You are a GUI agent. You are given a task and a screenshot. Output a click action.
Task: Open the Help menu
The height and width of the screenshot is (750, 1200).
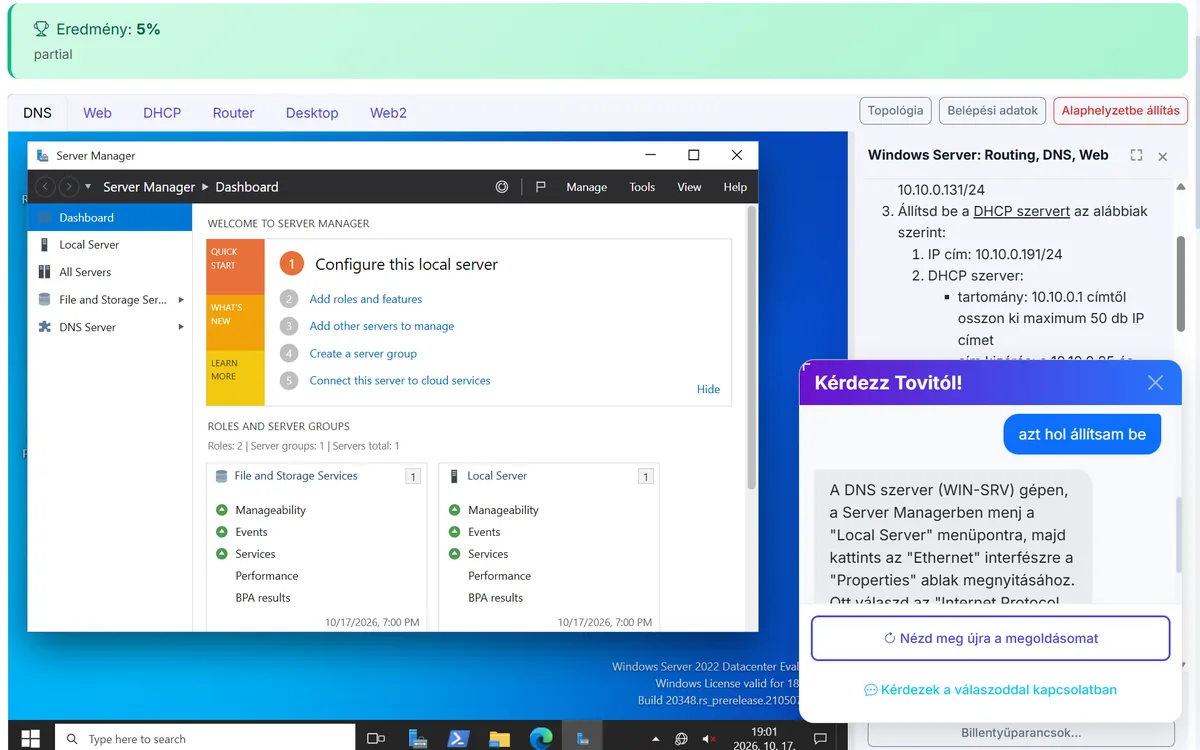coord(735,187)
